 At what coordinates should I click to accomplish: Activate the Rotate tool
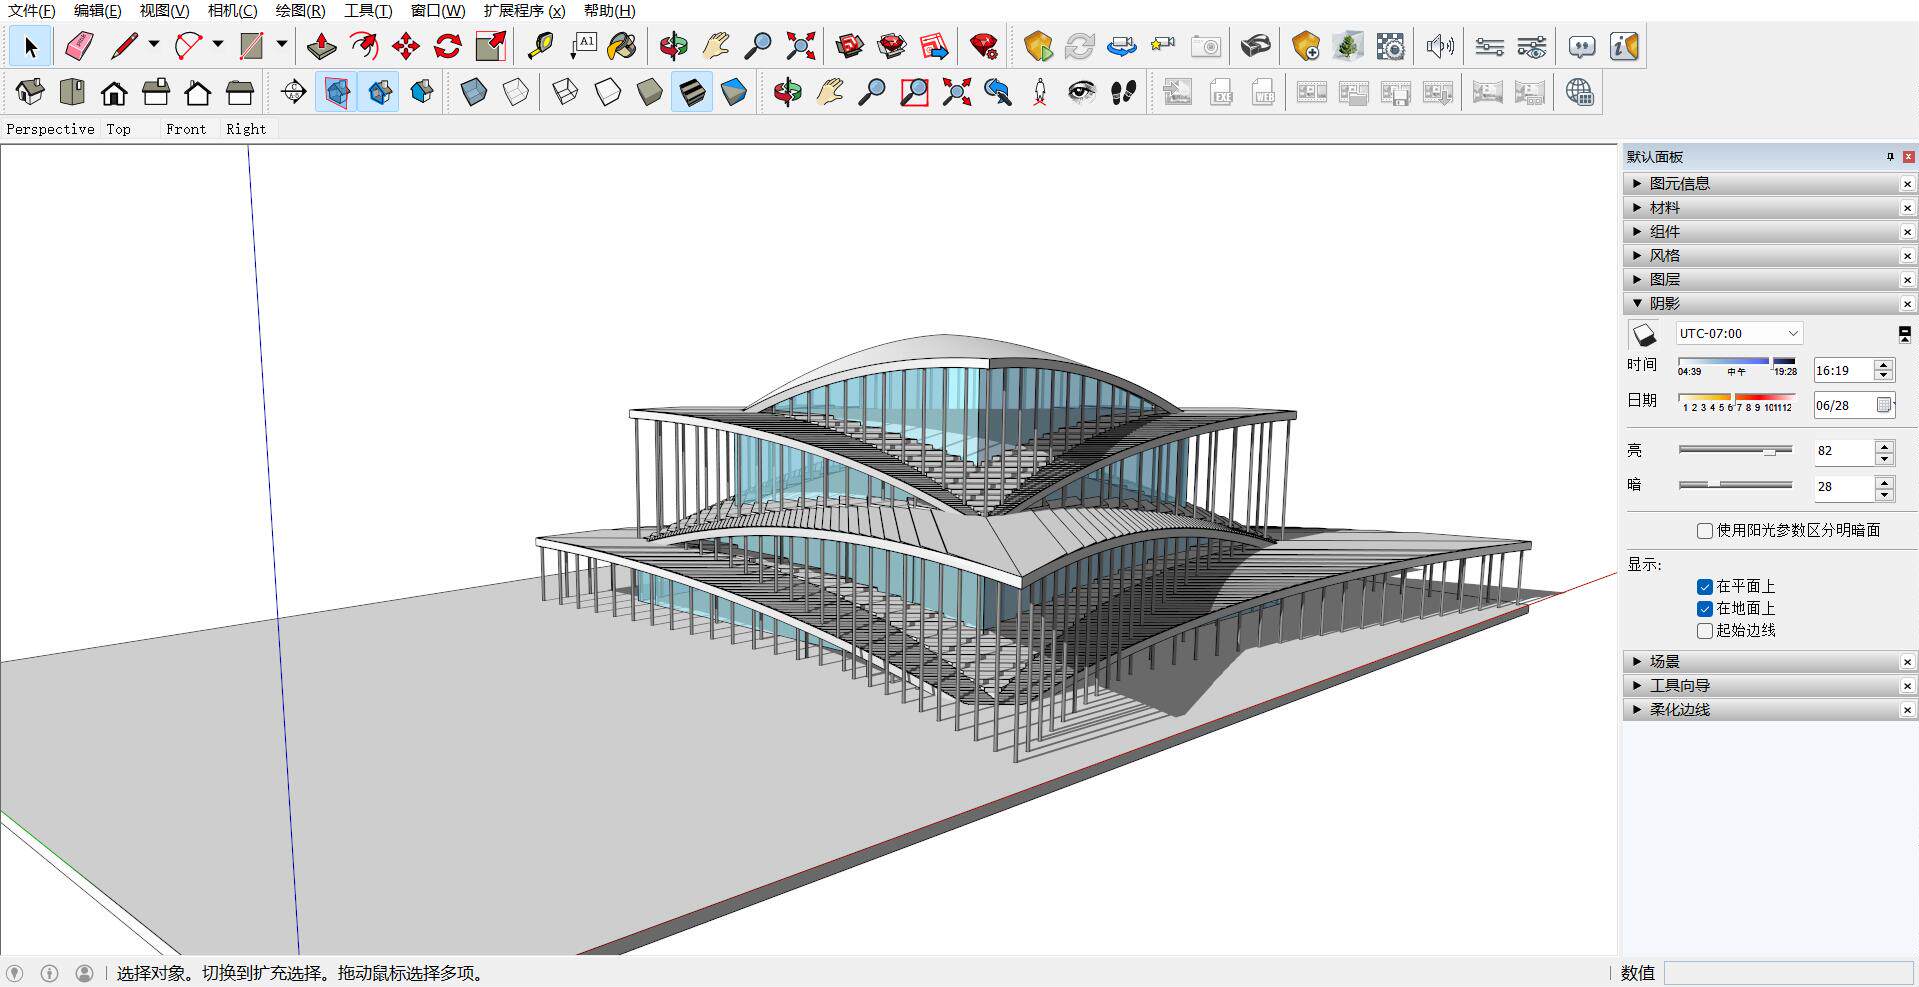448,46
